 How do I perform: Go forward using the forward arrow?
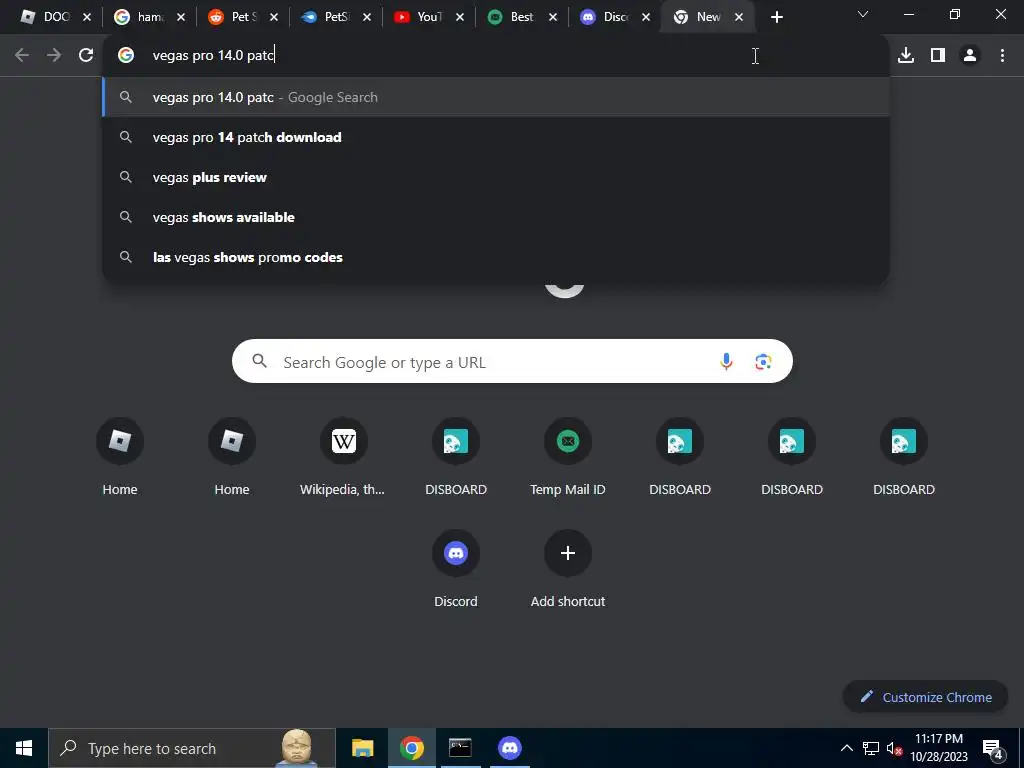[54, 56]
